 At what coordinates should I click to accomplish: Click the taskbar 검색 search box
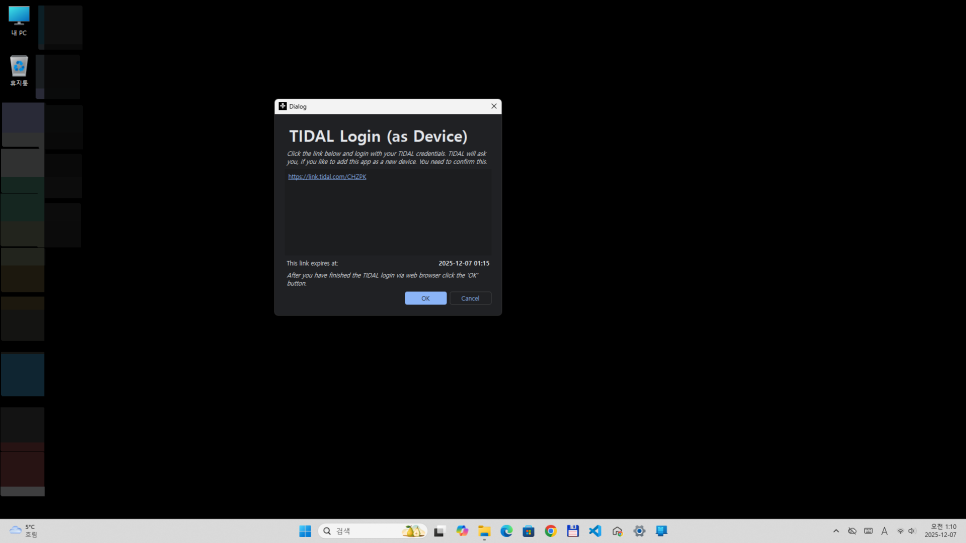(372, 531)
